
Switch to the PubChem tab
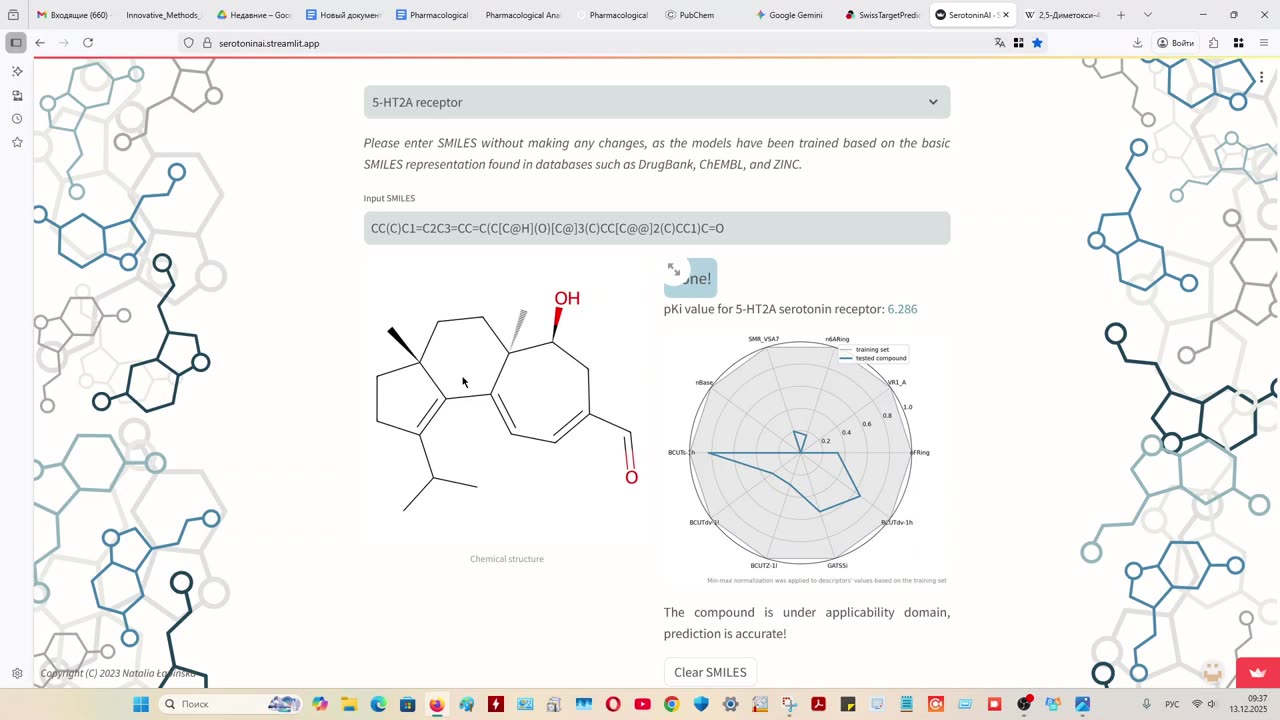click(x=689, y=15)
